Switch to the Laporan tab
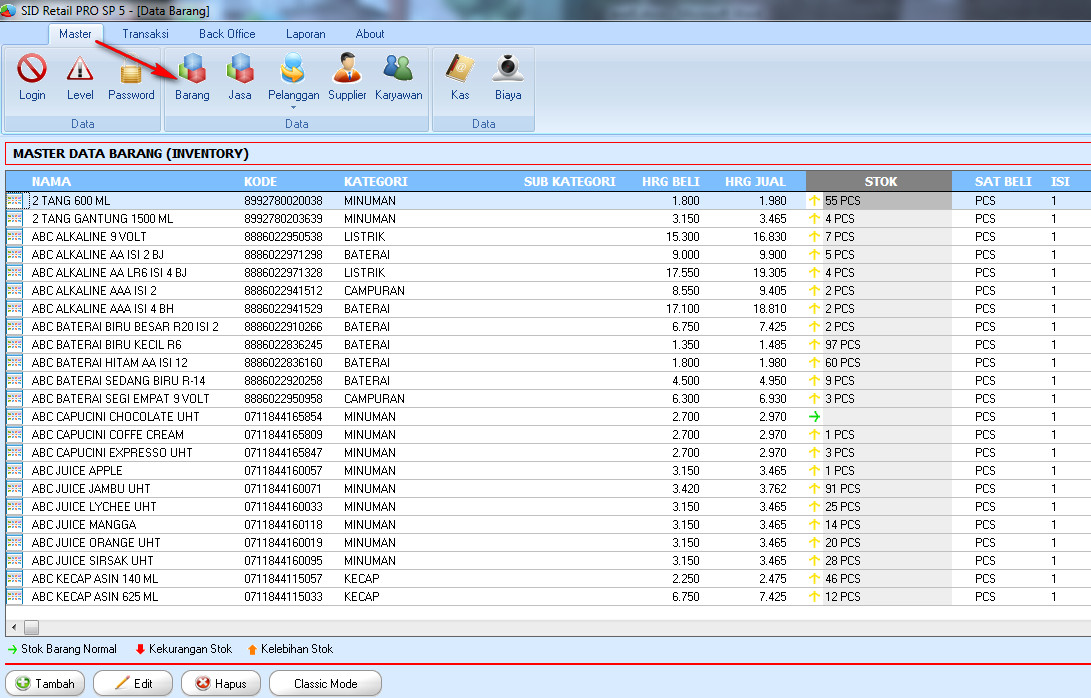 [305, 34]
